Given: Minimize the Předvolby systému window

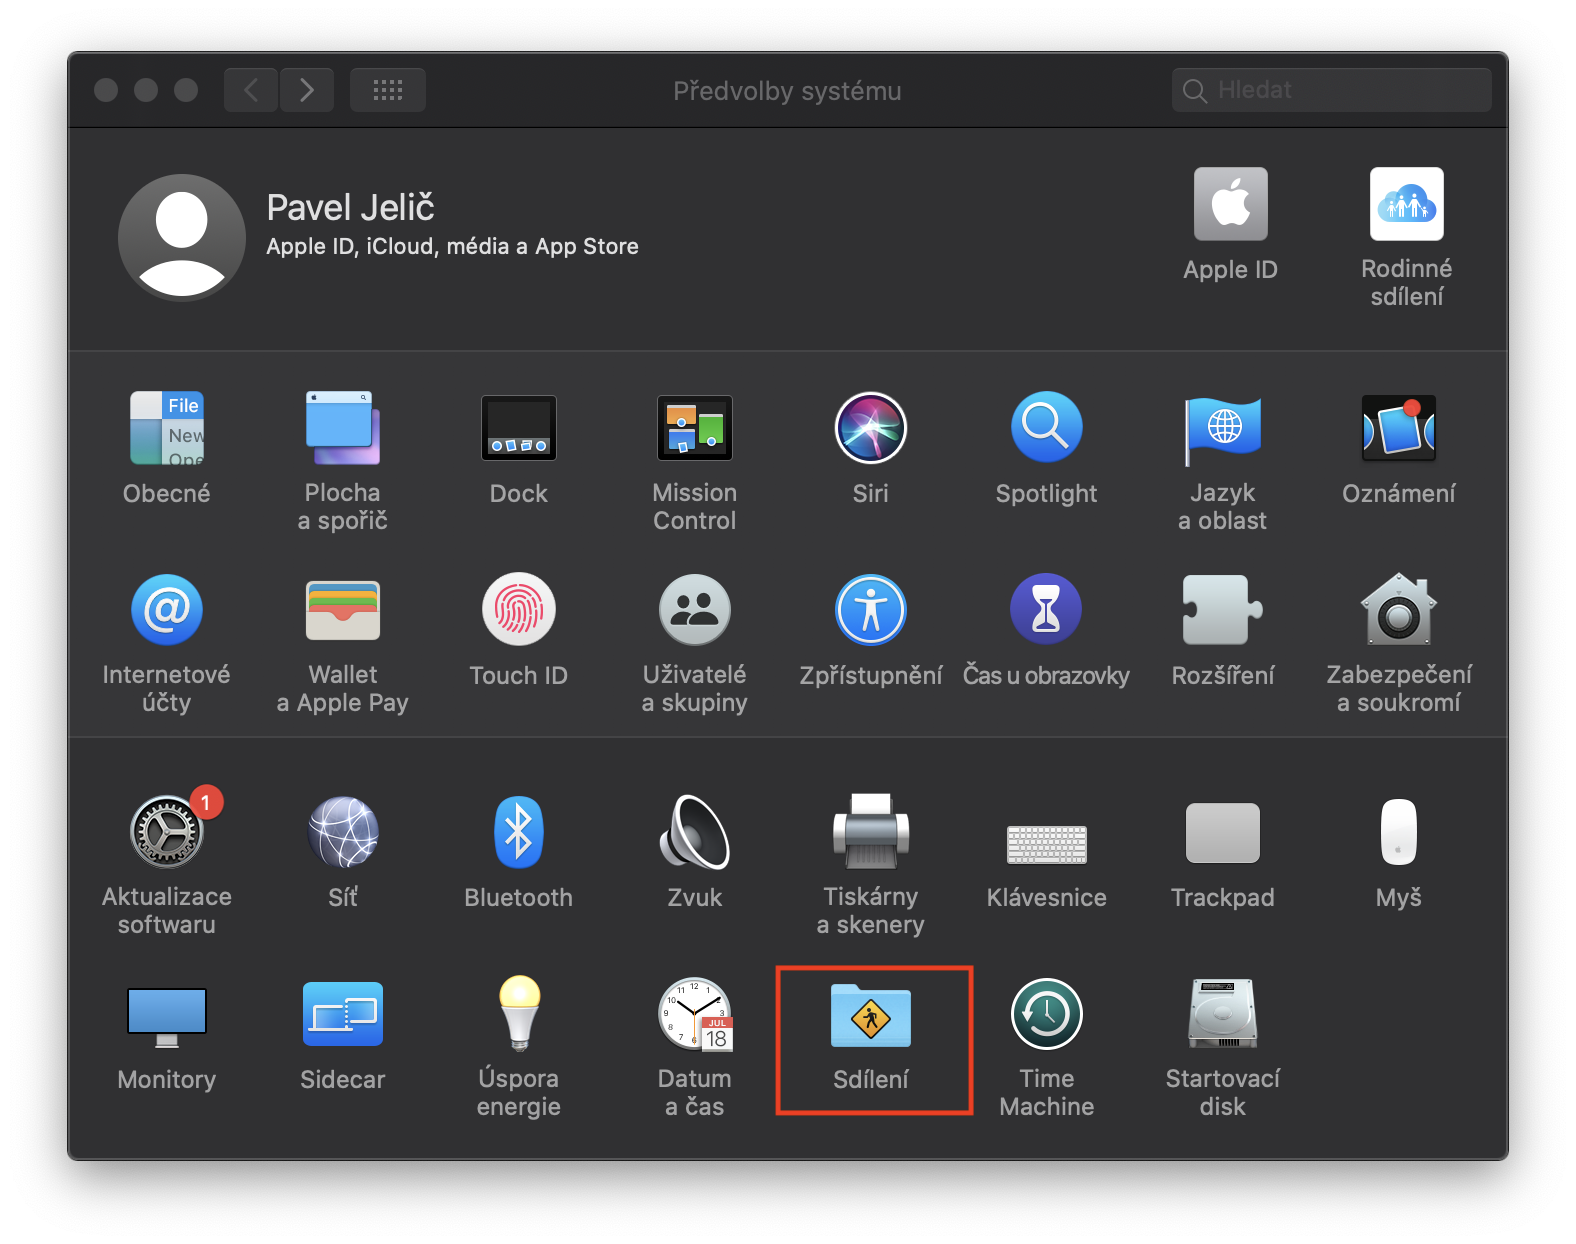Looking at the screenshot, I should tap(146, 90).
